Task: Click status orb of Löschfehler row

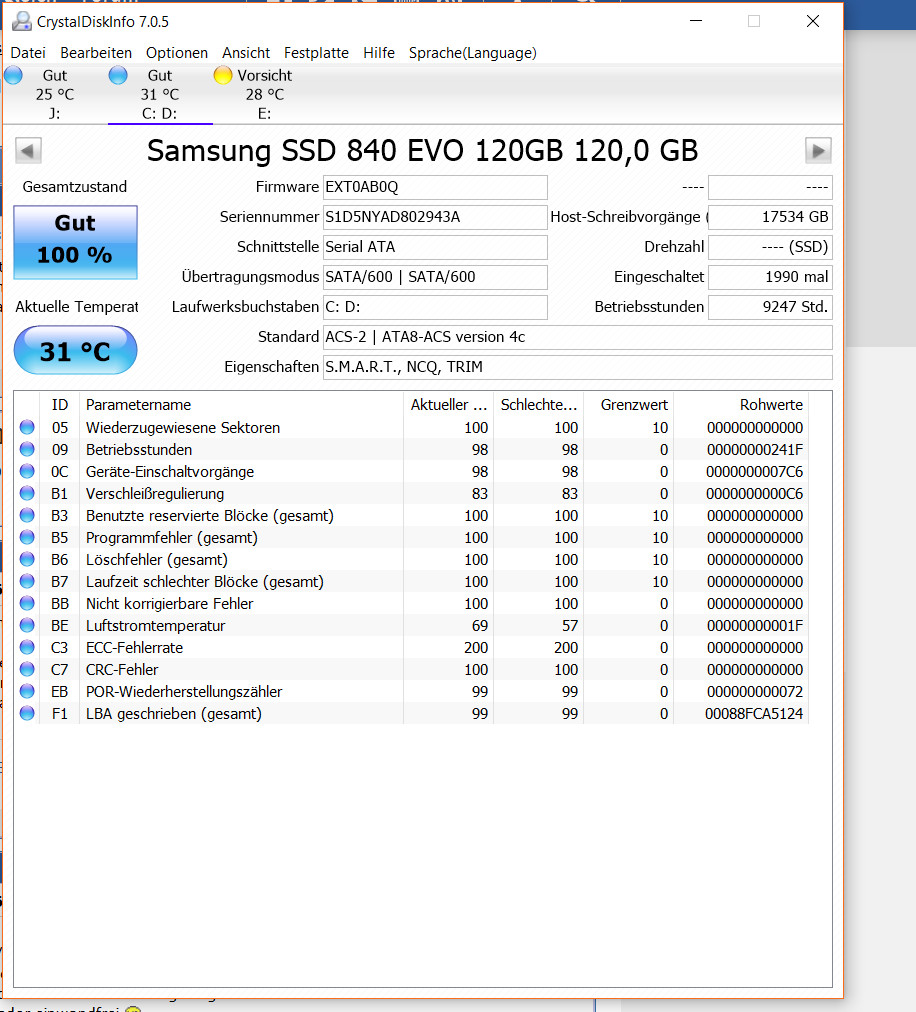Action: 27,559
